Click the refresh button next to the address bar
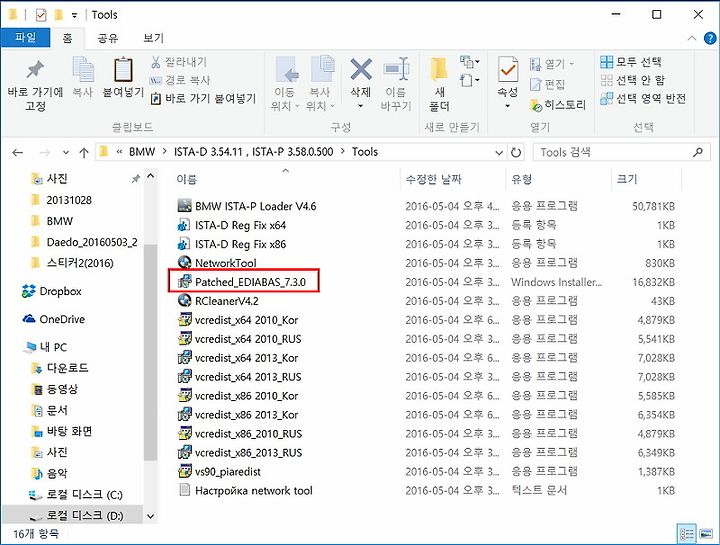The width and height of the screenshot is (720, 545). [x=516, y=152]
